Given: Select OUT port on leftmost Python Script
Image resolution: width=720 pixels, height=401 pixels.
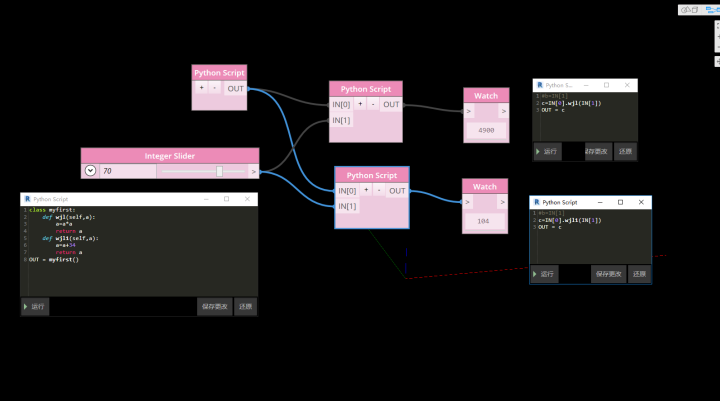Looking at the screenshot, I should coord(236,89).
